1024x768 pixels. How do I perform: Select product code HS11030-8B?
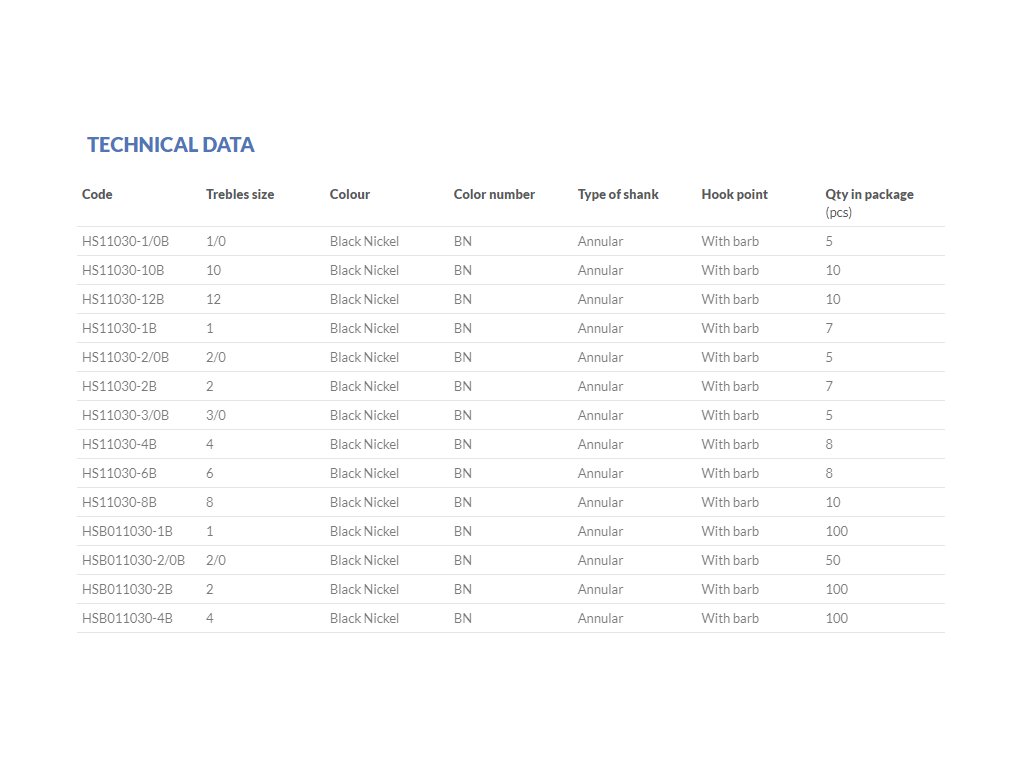pyautogui.click(x=119, y=503)
